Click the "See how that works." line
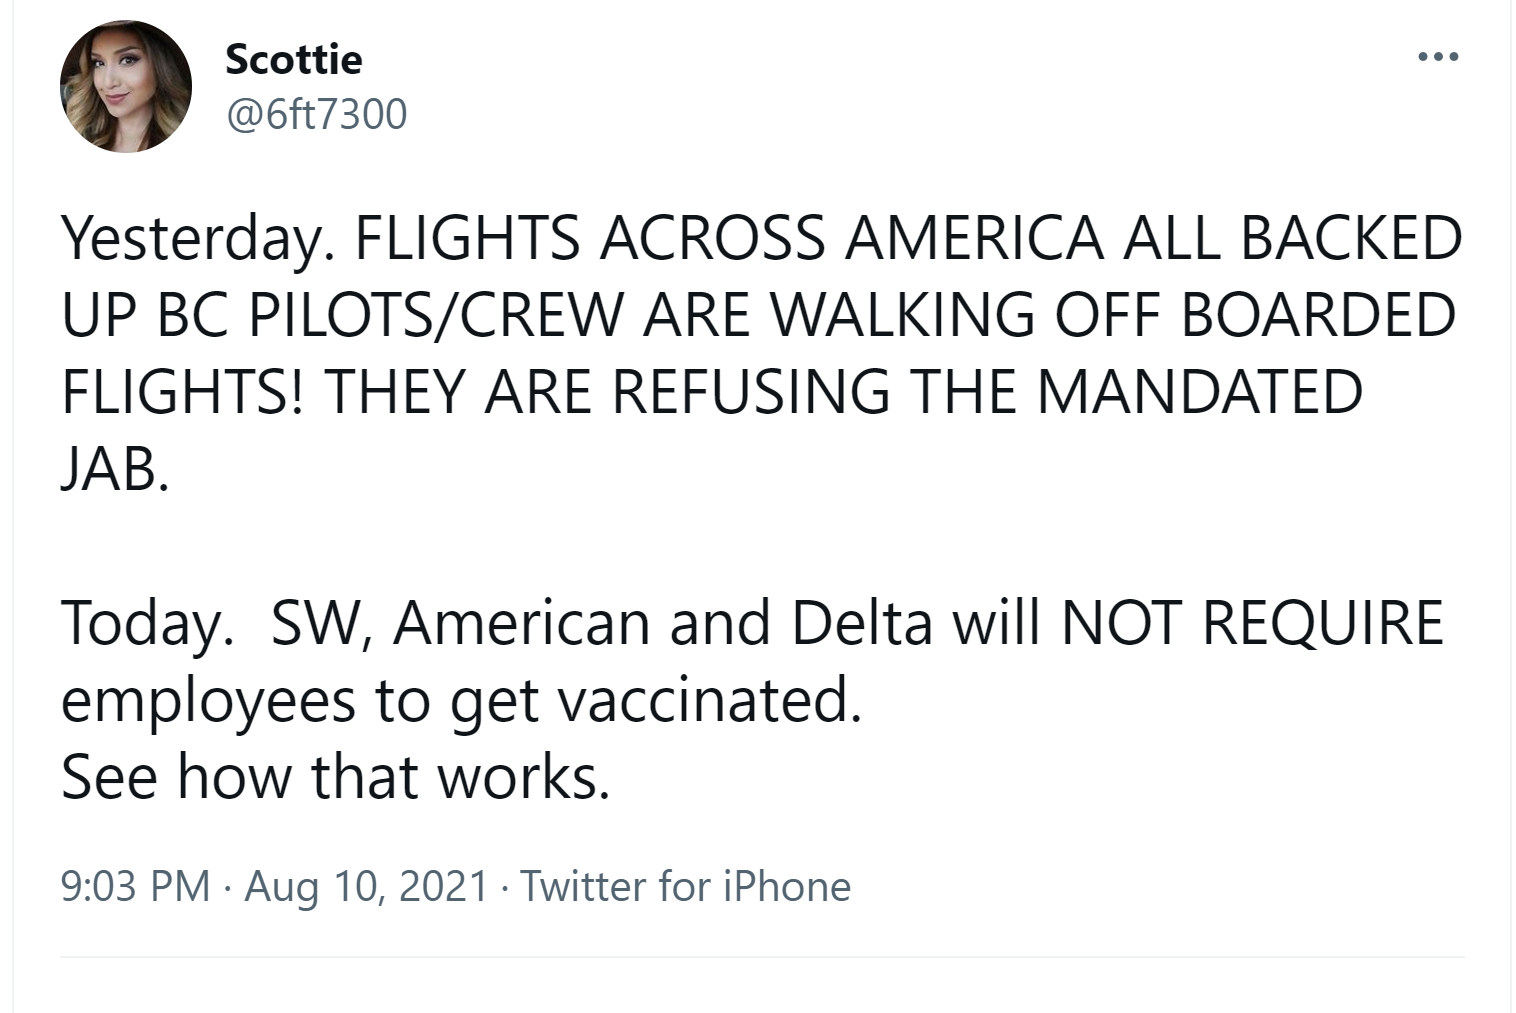 335,776
